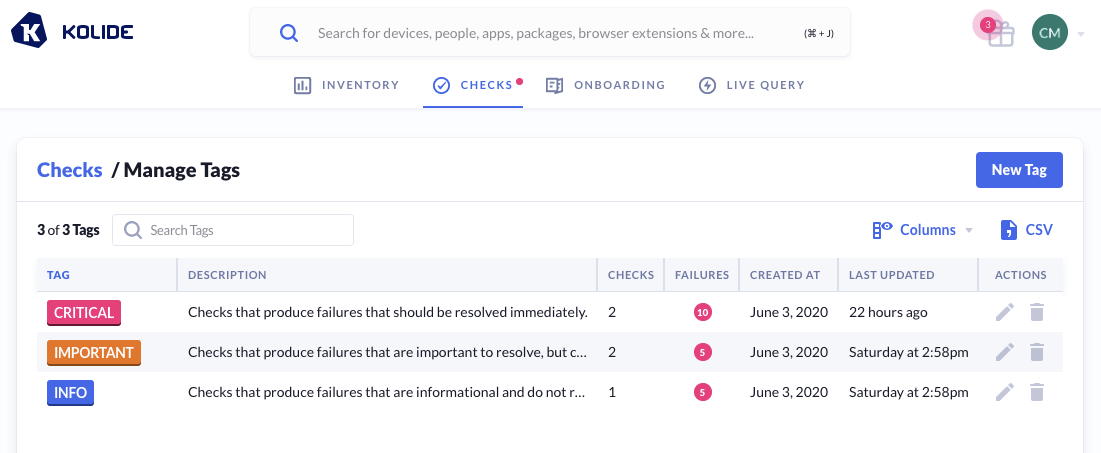This screenshot has width=1101, height=453.
Task: Follow the Checks breadcrumb link
Action: [x=69, y=170]
